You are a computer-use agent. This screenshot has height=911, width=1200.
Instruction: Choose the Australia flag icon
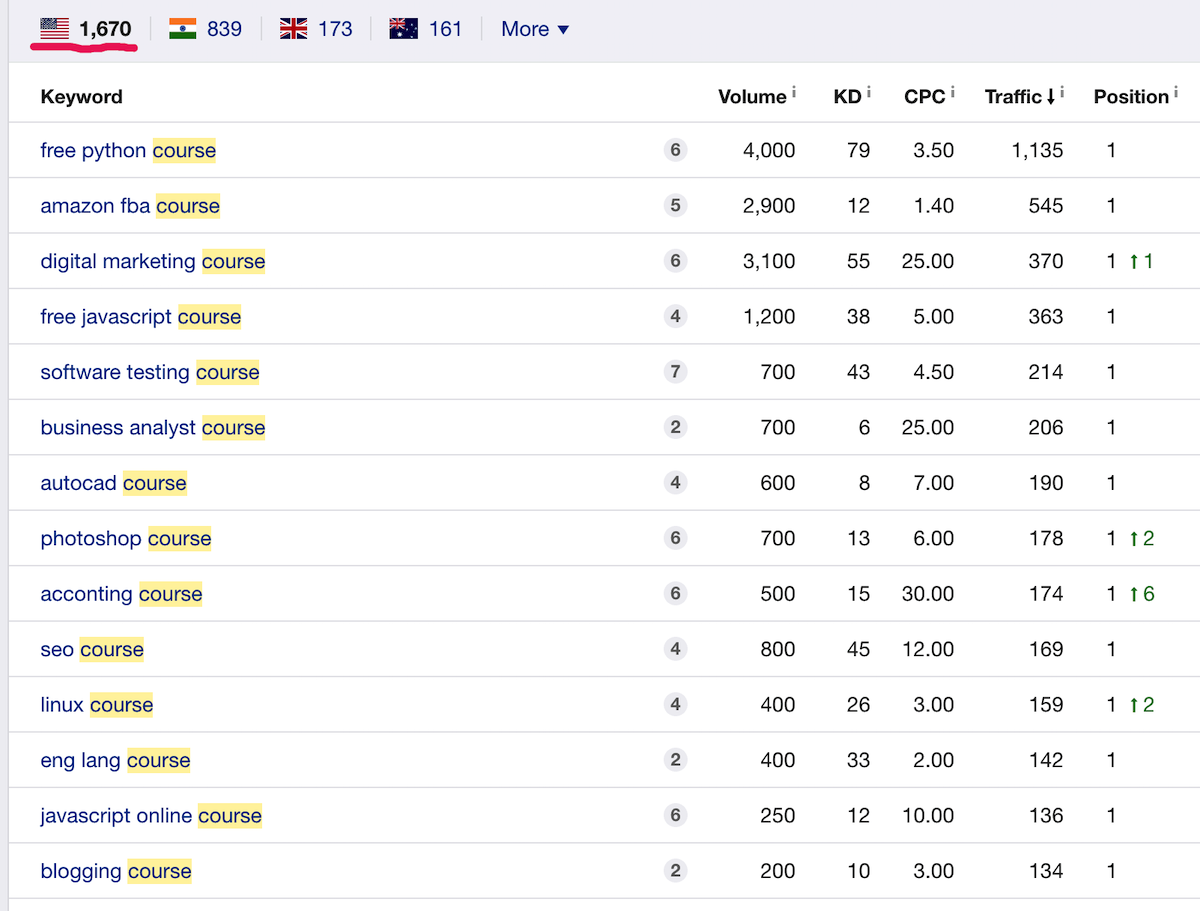403,29
